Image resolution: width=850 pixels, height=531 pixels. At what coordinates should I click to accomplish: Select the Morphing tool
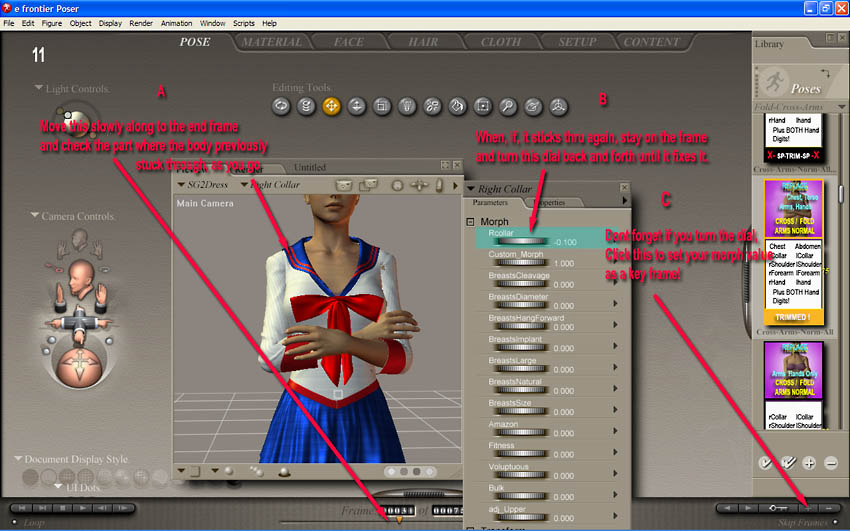click(x=533, y=106)
